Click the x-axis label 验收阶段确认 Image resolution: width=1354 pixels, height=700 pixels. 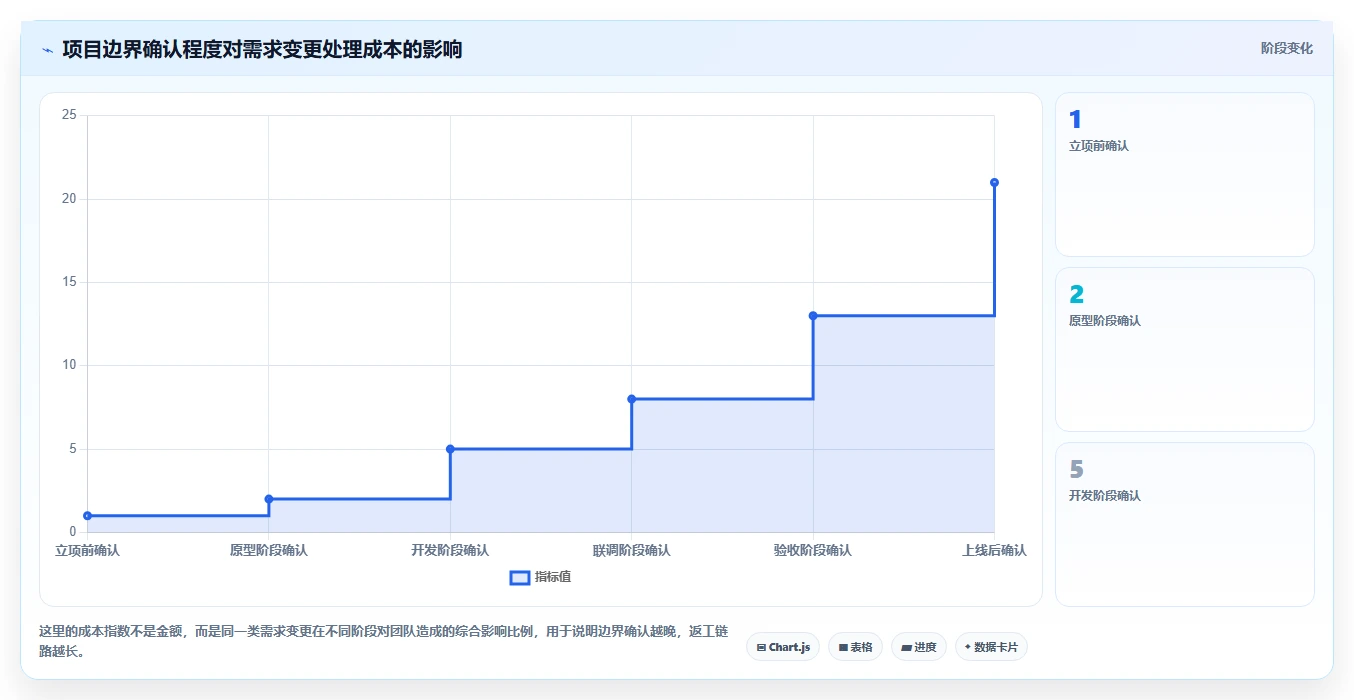(x=813, y=550)
